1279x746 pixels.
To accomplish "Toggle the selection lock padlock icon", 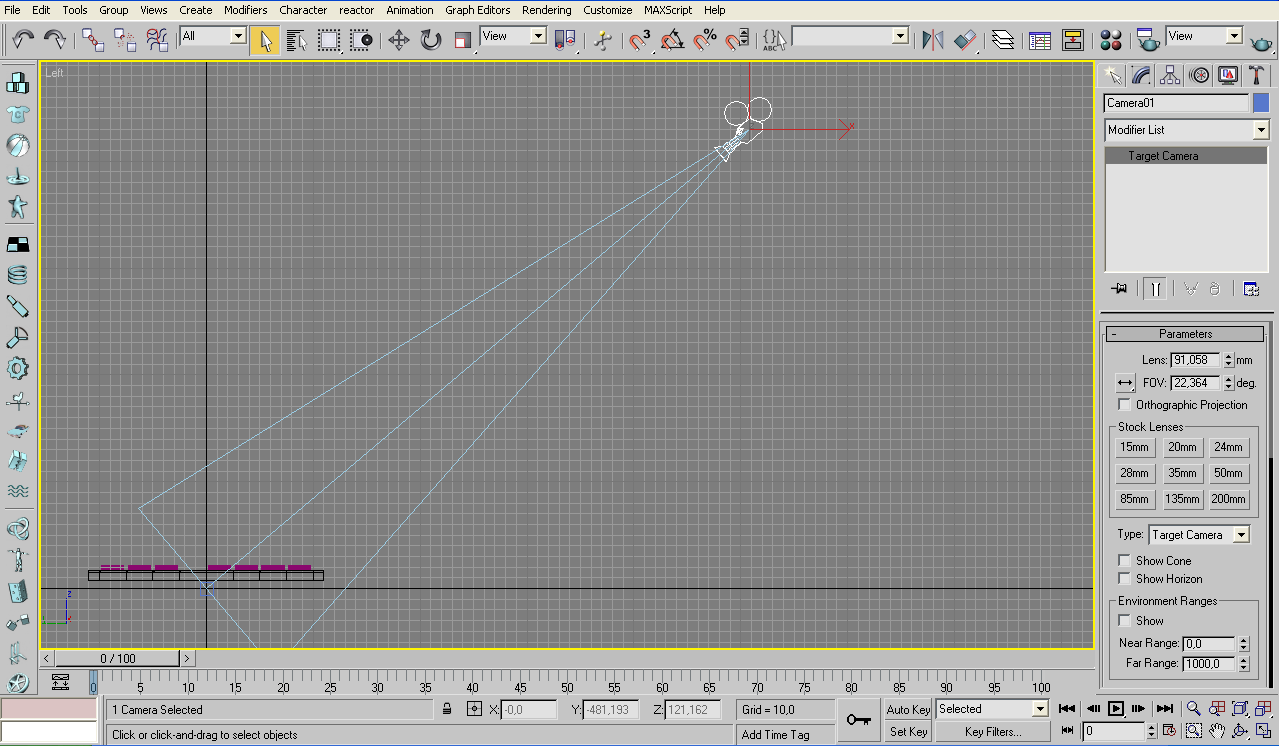I will (x=447, y=710).
